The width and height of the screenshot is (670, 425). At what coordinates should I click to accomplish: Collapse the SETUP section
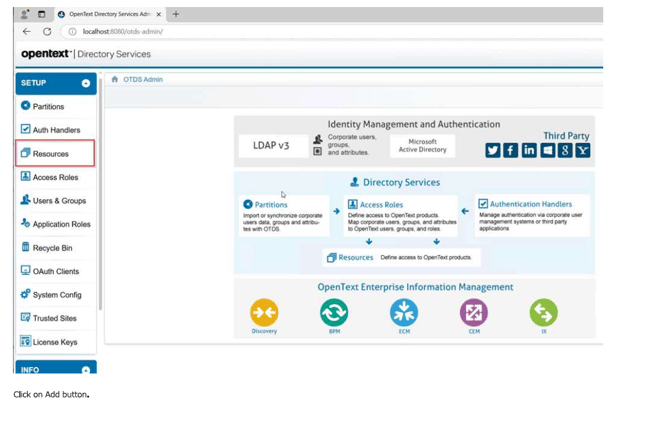(x=86, y=83)
